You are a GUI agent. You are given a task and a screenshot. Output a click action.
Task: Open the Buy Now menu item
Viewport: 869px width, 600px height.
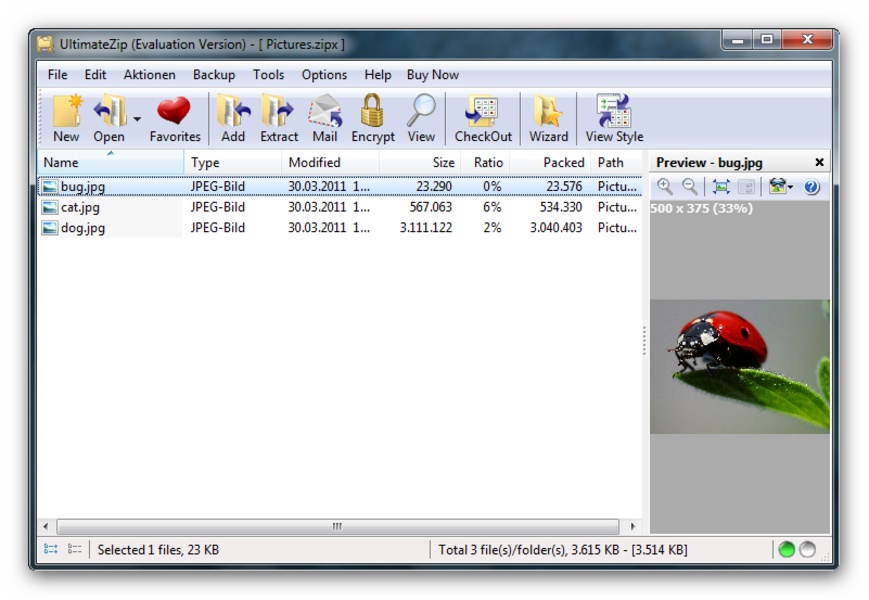pos(432,75)
